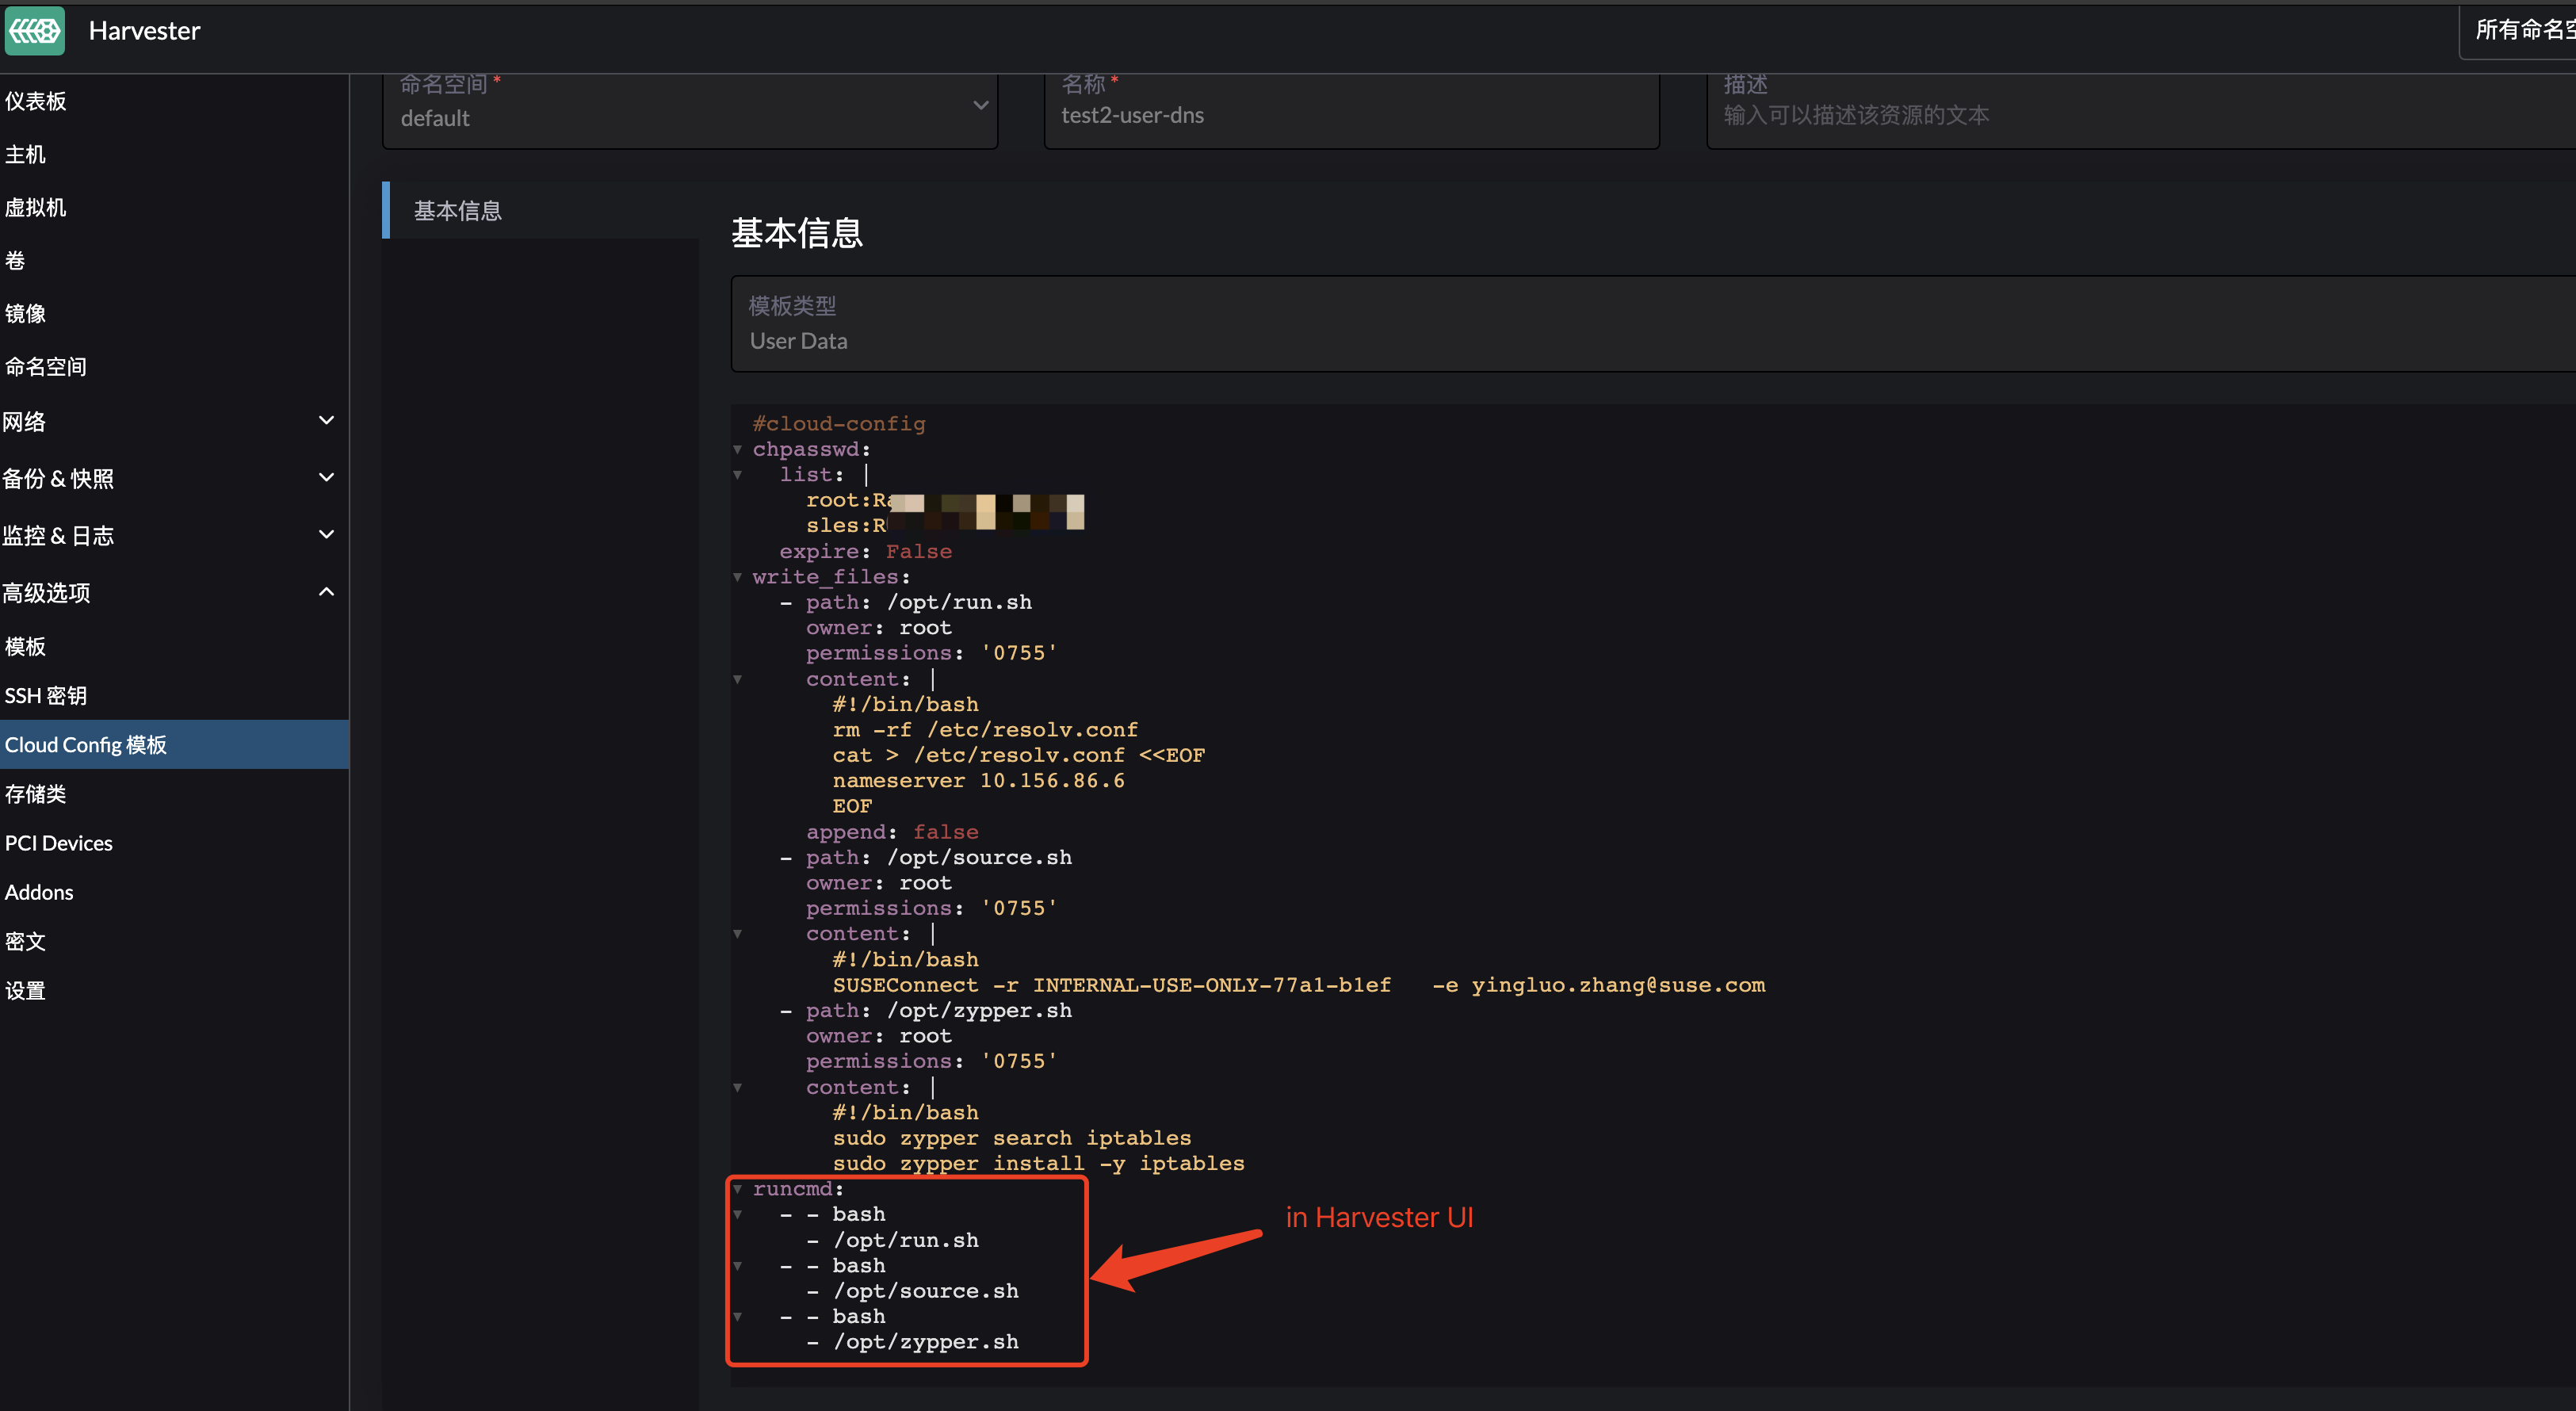Click the 名称 field showing test2-user-dns
2576x1411 pixels.
pos(1351,114)
